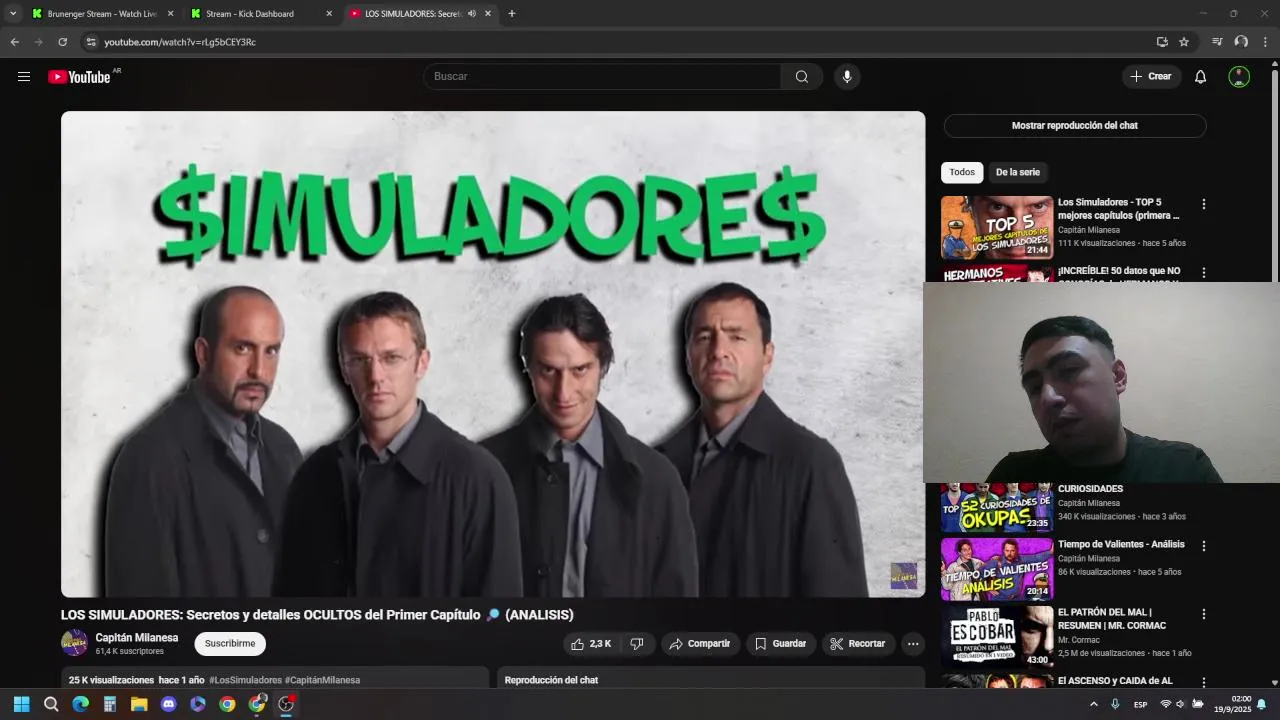Dislike the video with thumbs-down
The height and width of the screenshot is (720, 1280).
637,644
